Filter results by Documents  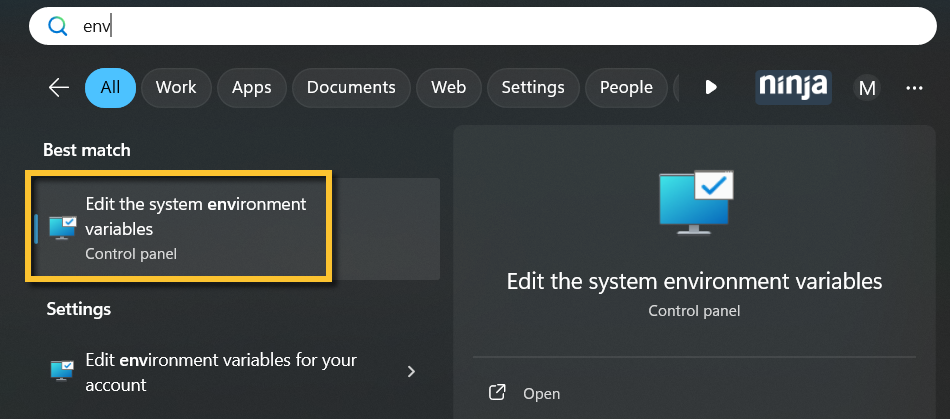click(351, 88)
